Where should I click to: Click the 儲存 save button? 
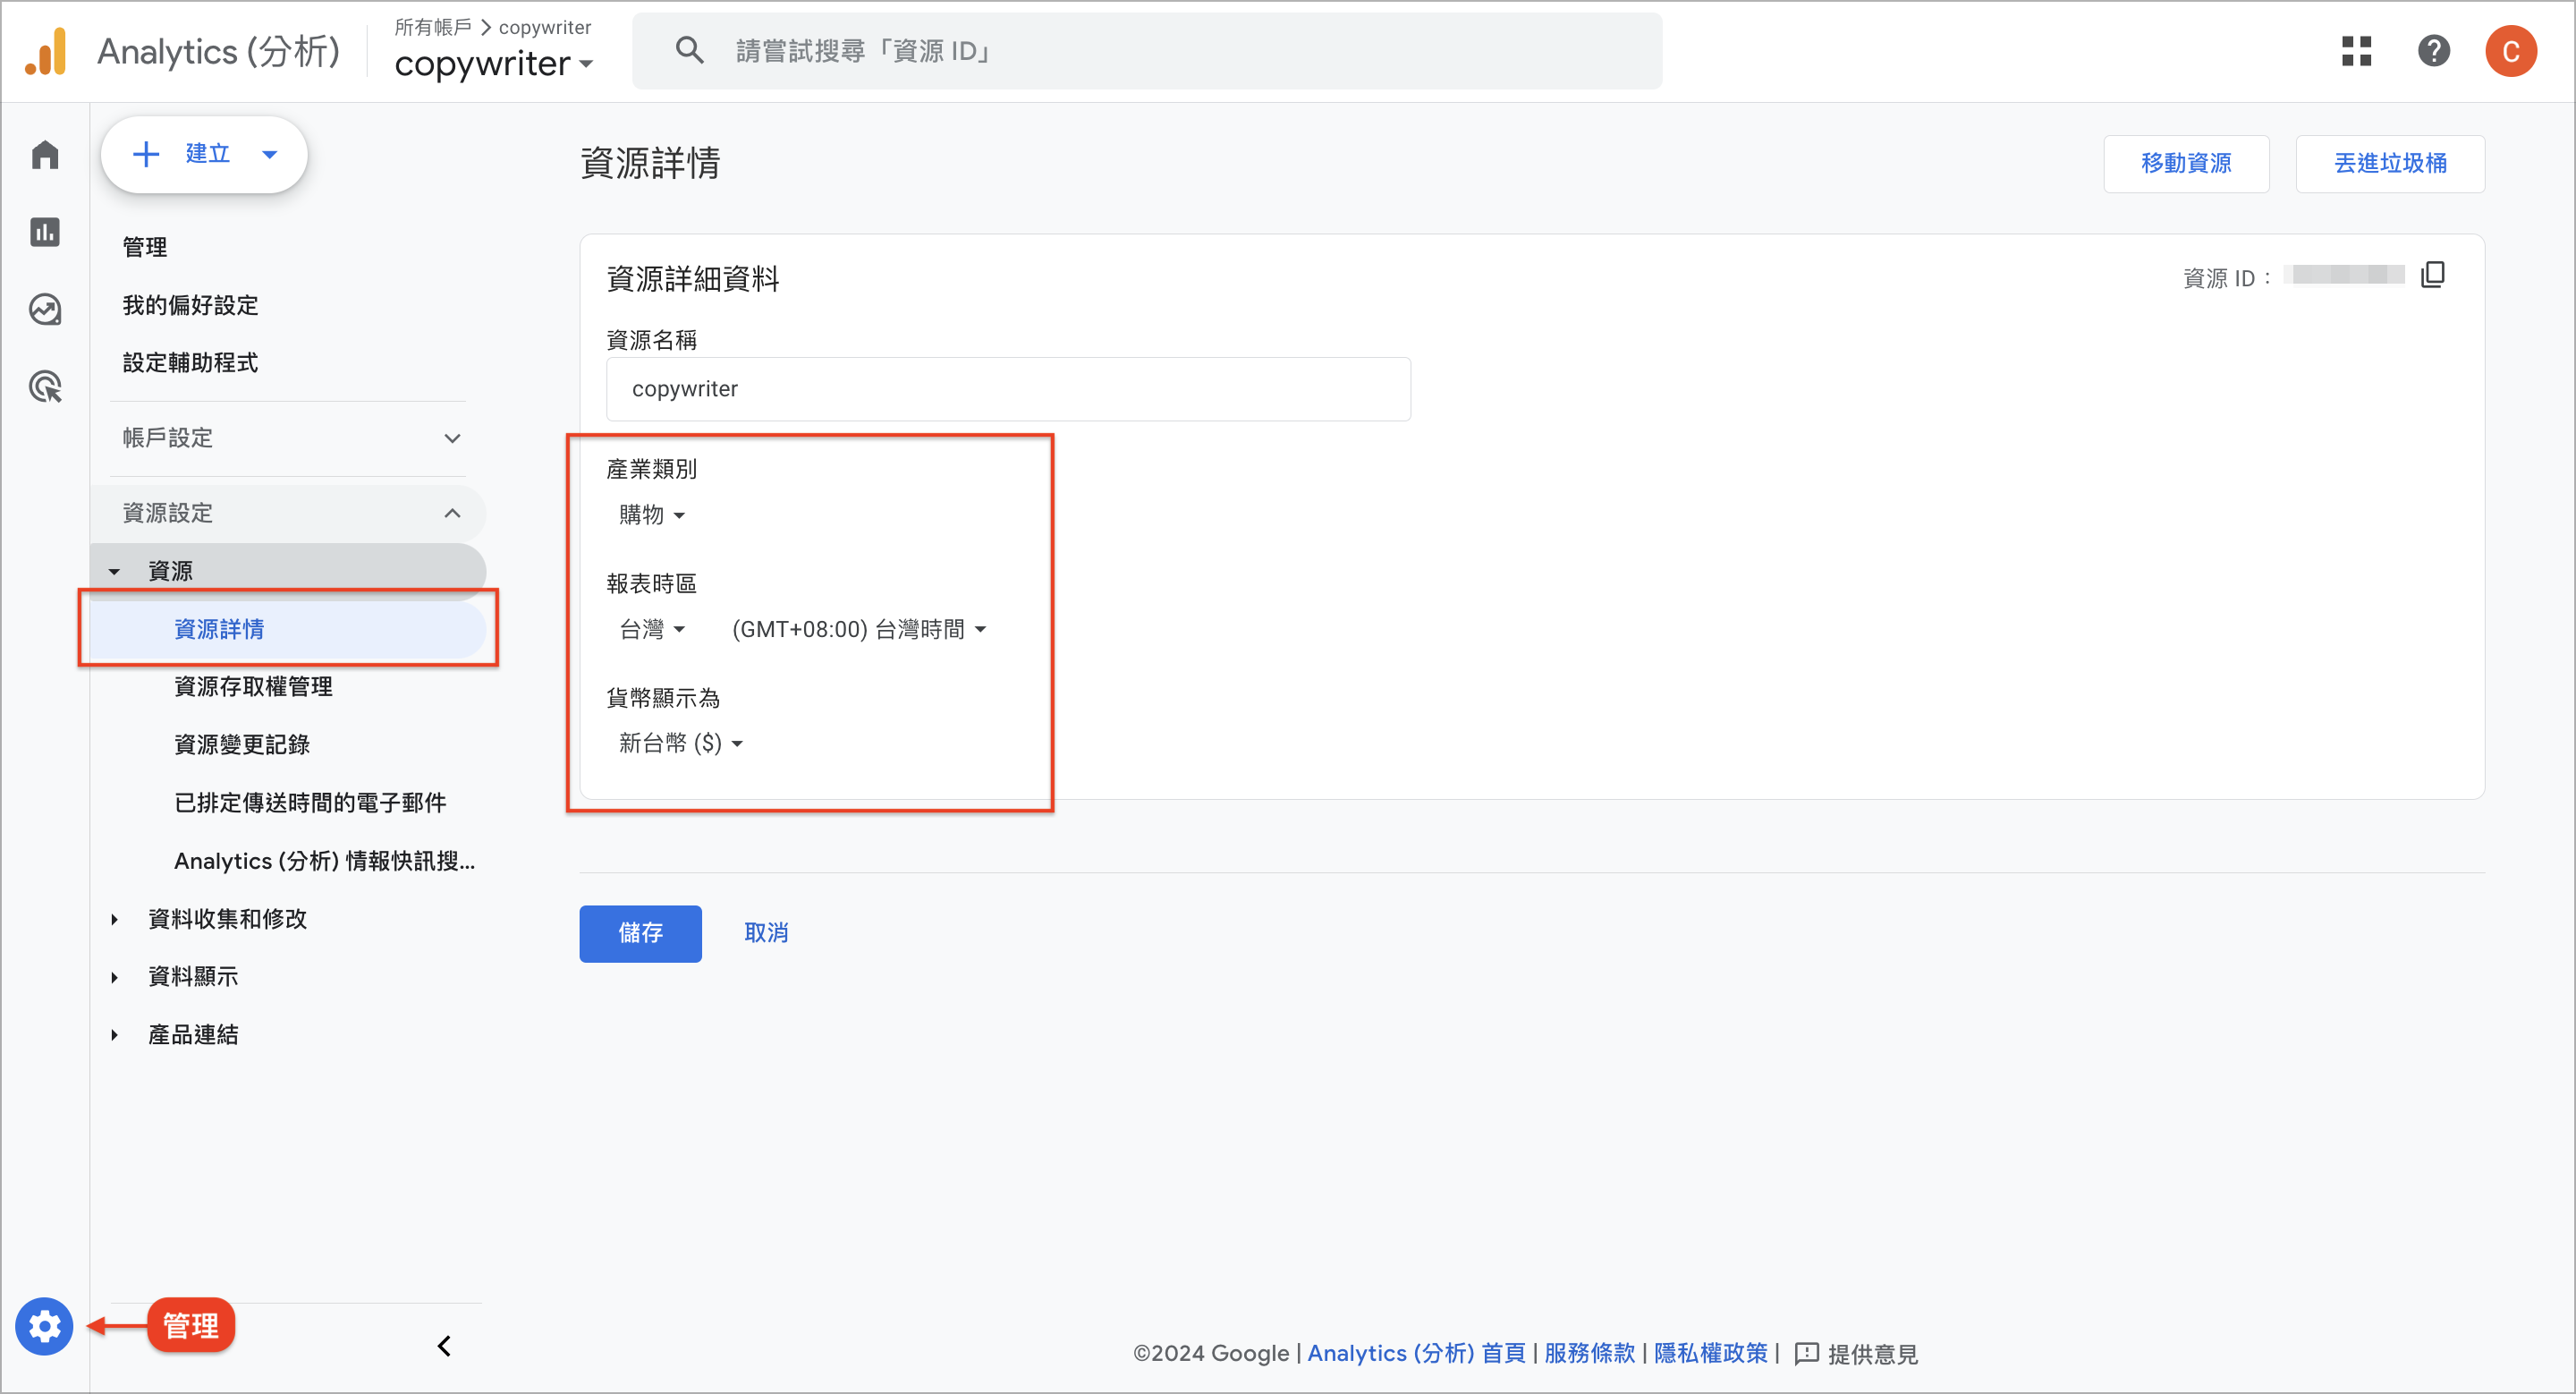[640, 933]
